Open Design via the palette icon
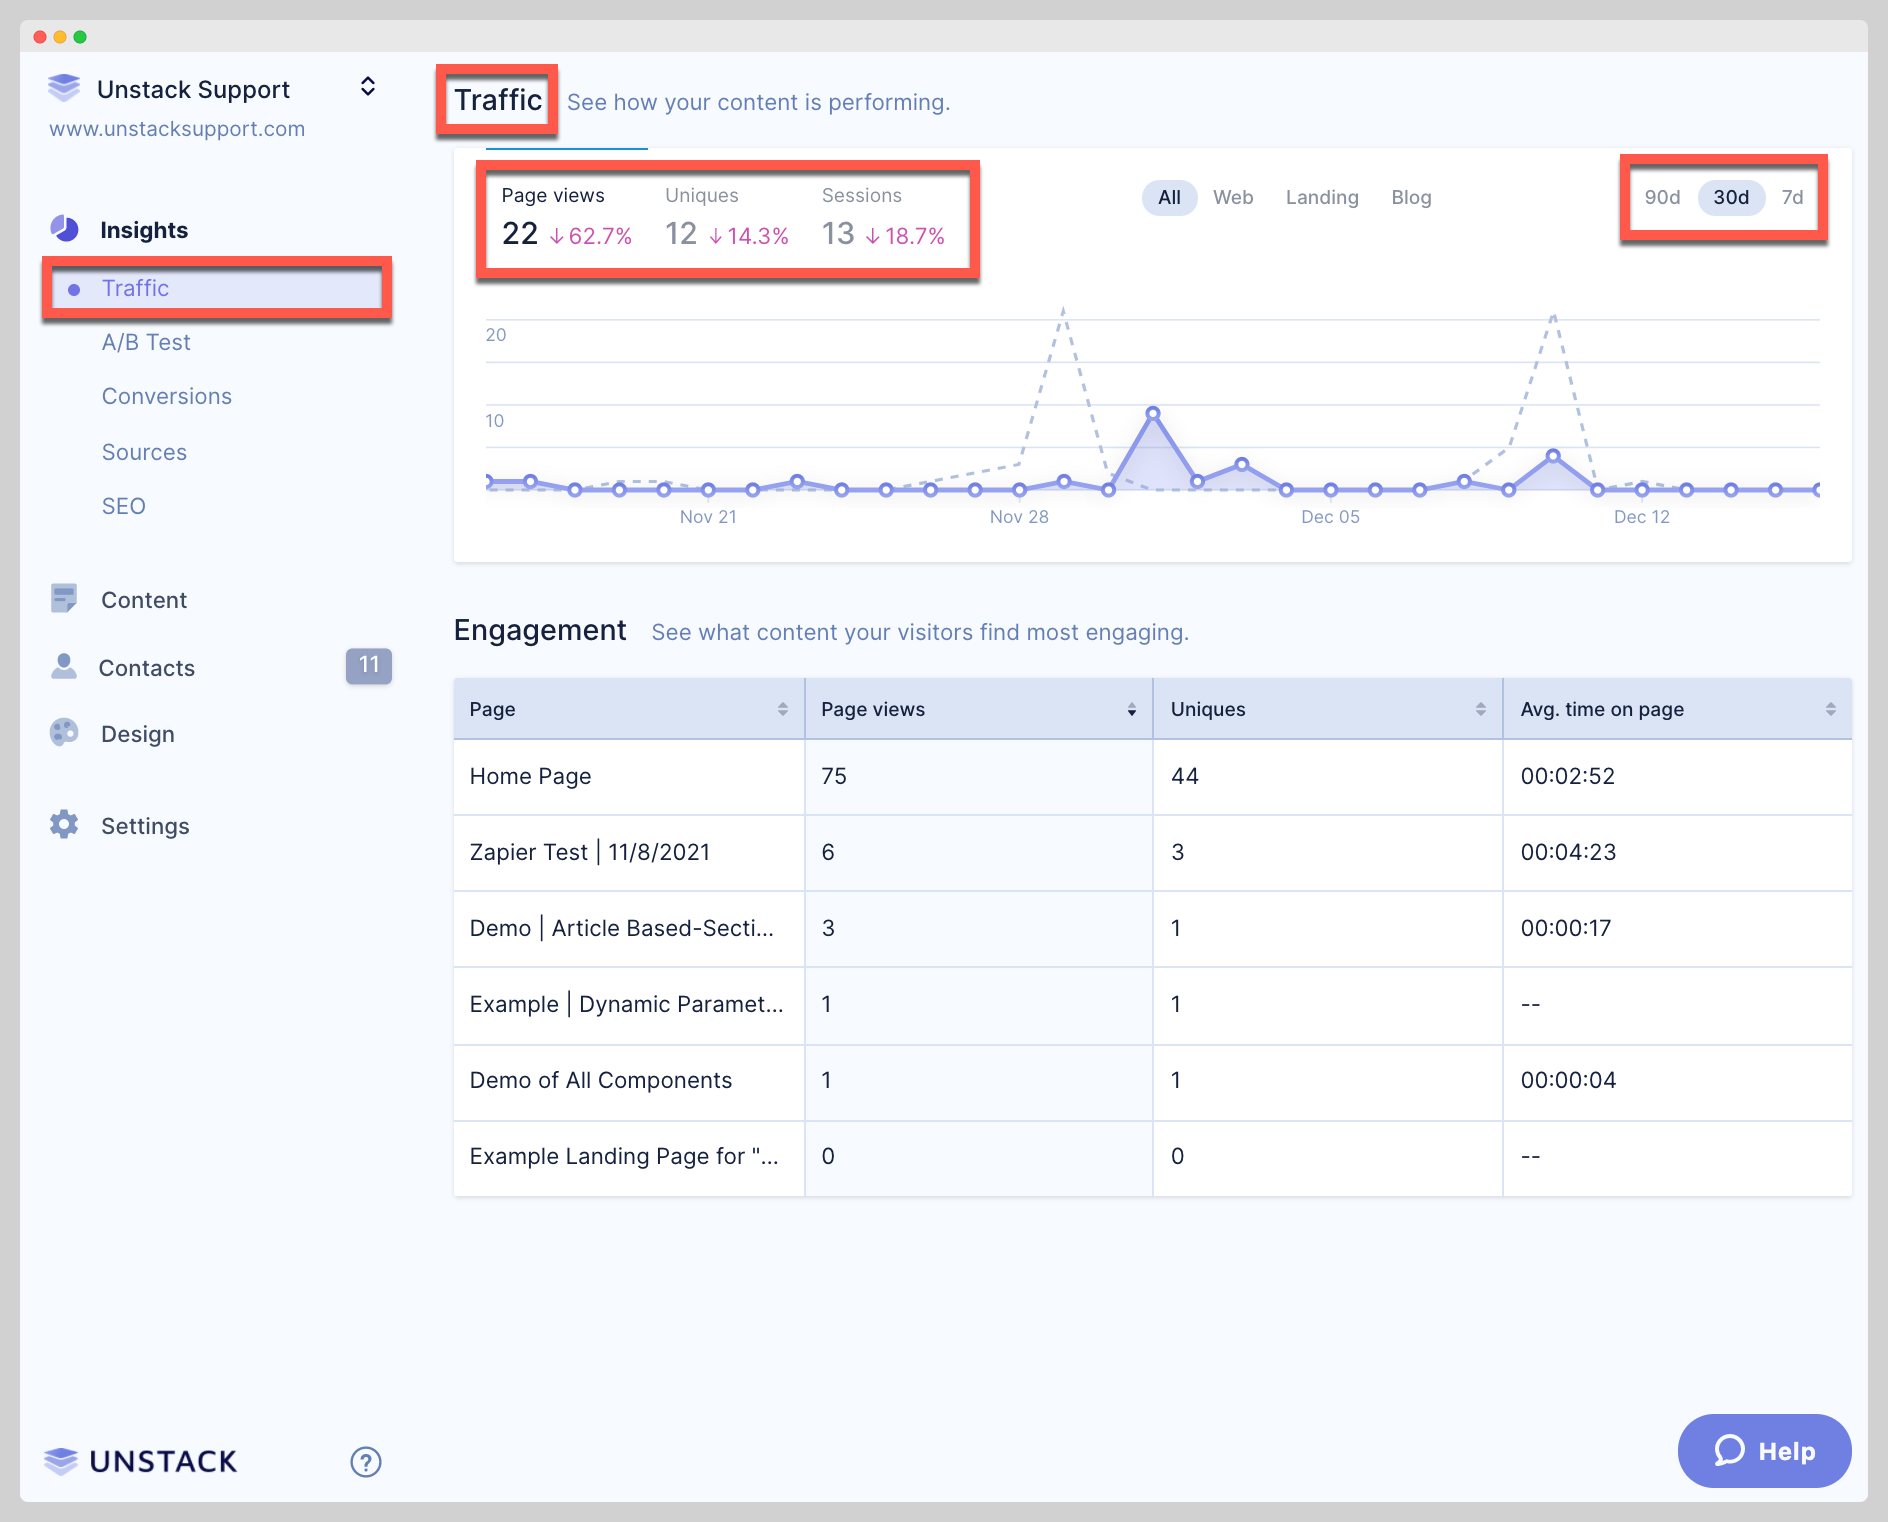1888x1522 pixels. click(63, 733)
